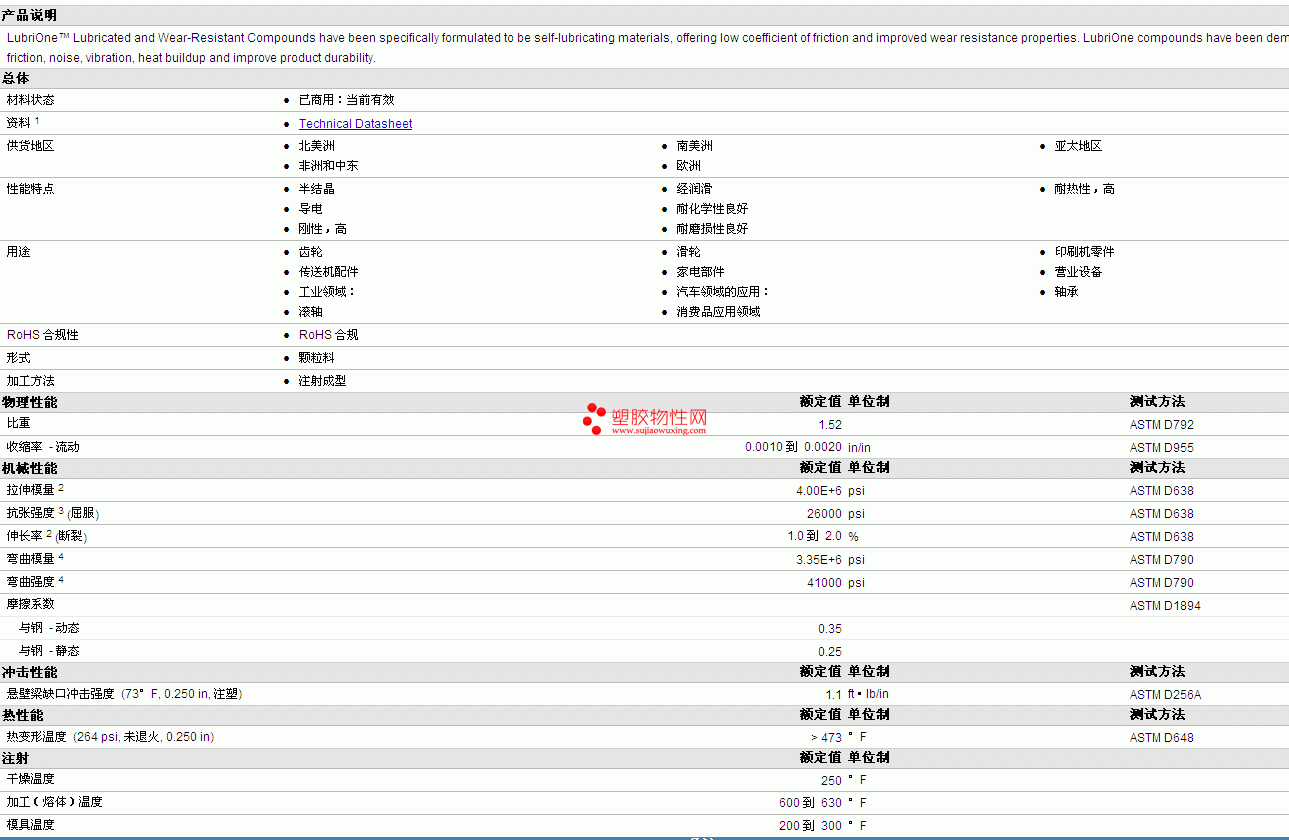Click the specific gravity value "1.52"
The height and width of the screenshot is (840, 1289).
pyautogui.click(x=830, y=425)
